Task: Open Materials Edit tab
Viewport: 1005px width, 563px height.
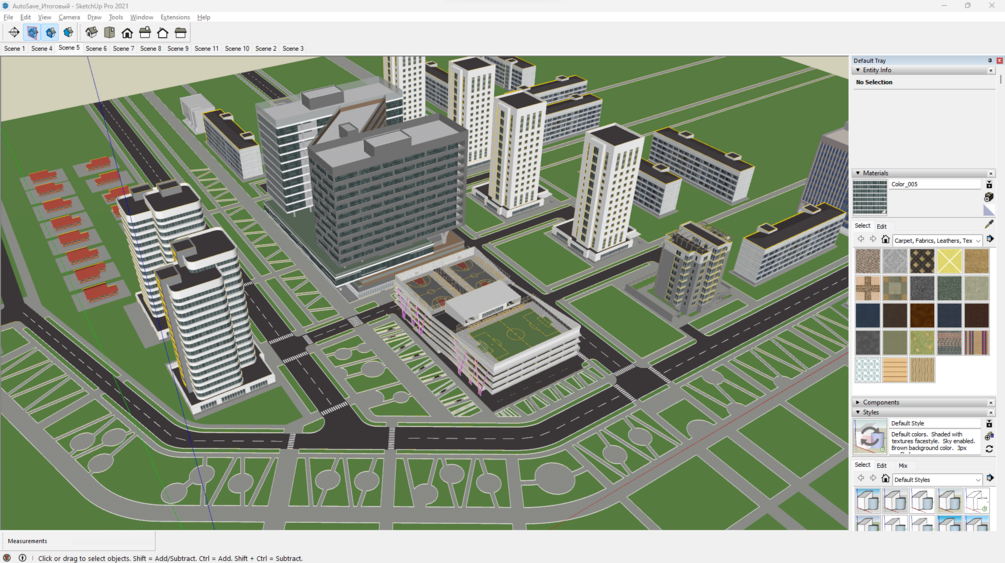Action: point(882,226)
